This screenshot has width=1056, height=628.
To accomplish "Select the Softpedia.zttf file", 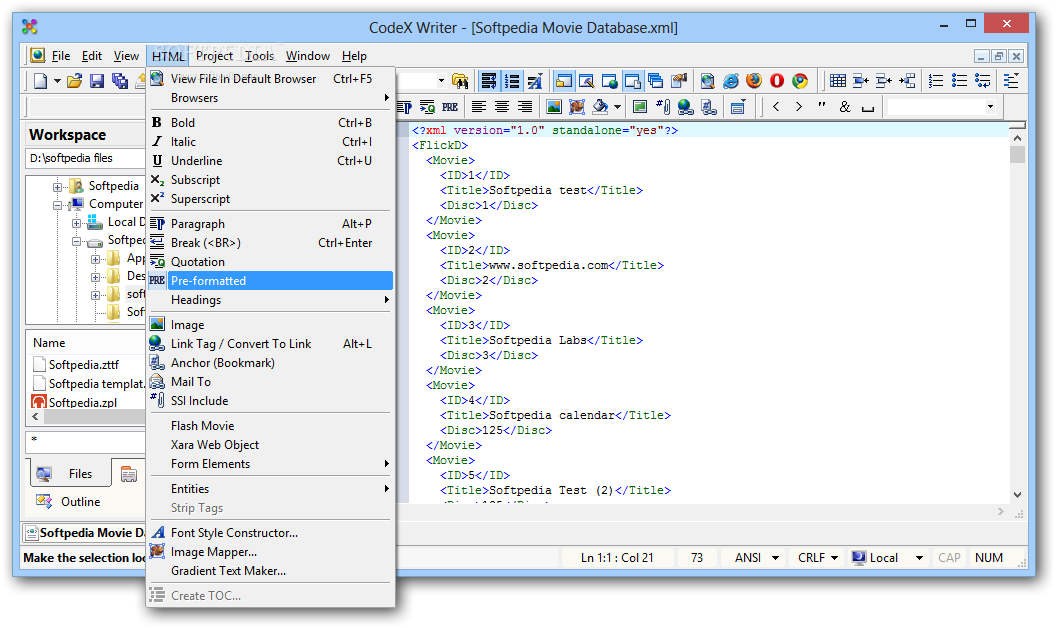I will pyautogui.click(x=84, y=365).
